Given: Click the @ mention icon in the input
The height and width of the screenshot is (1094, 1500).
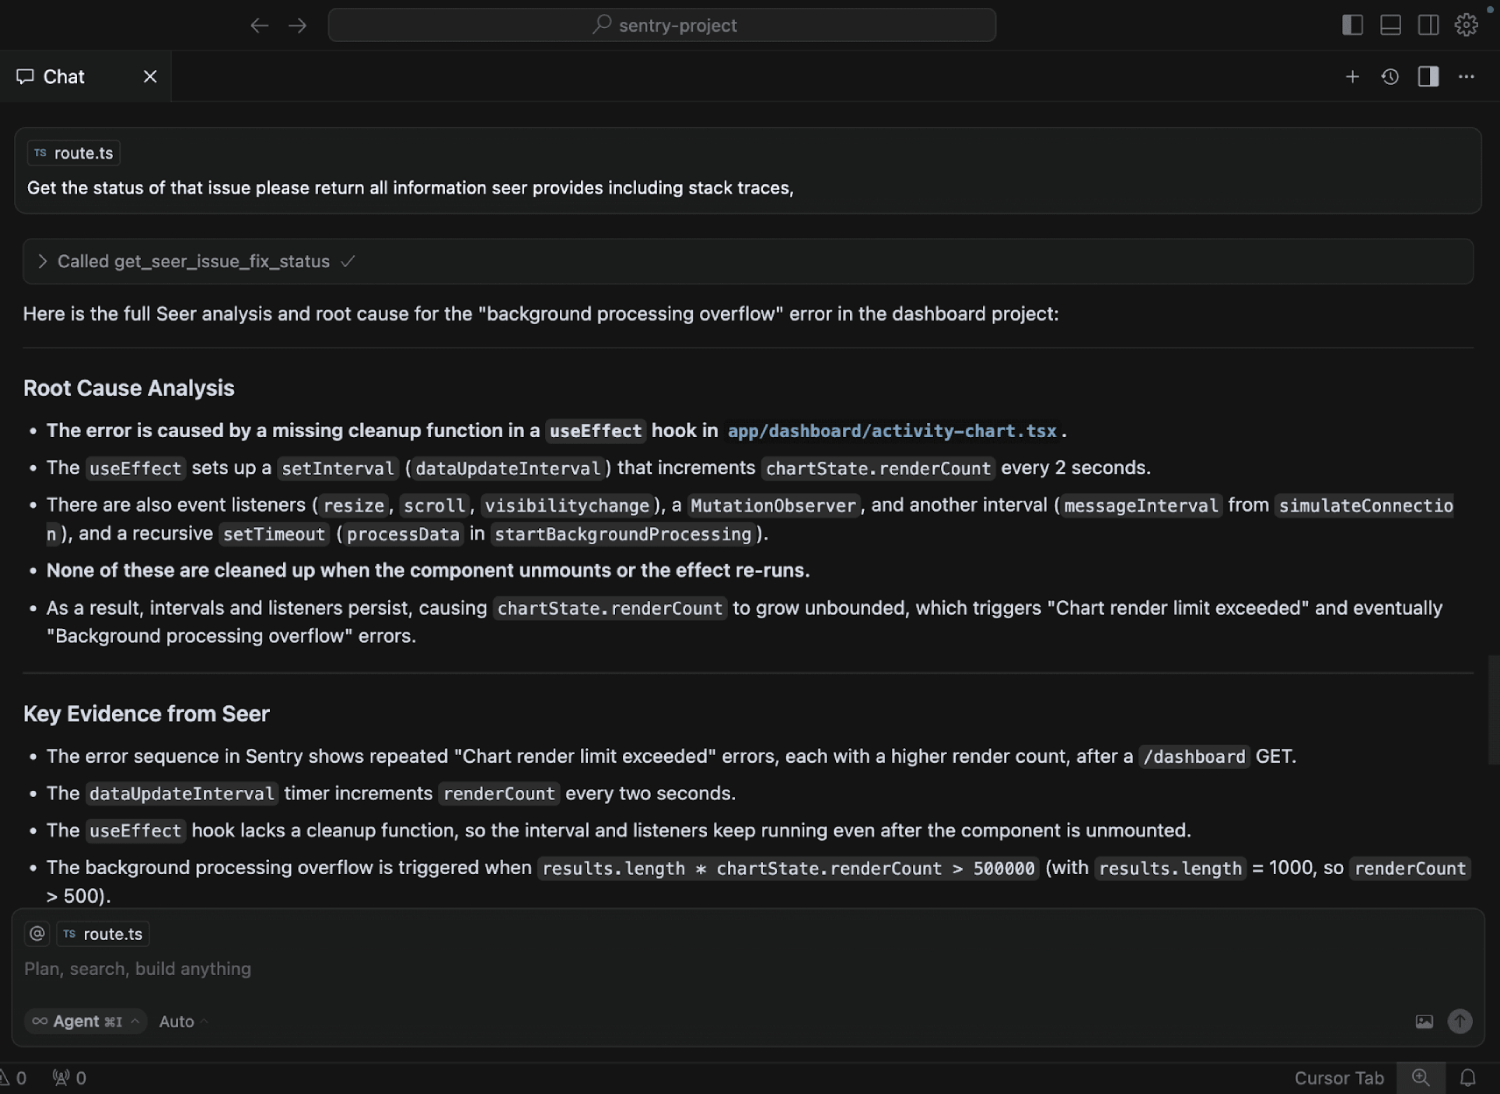Looking at the screenshot, I should 37,933.
